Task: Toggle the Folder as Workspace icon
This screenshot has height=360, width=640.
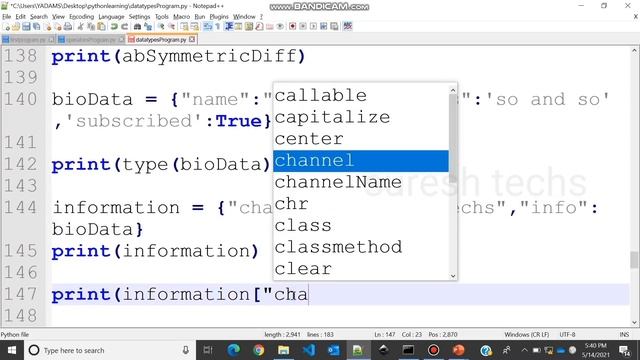Action: [x=269, y=27]
